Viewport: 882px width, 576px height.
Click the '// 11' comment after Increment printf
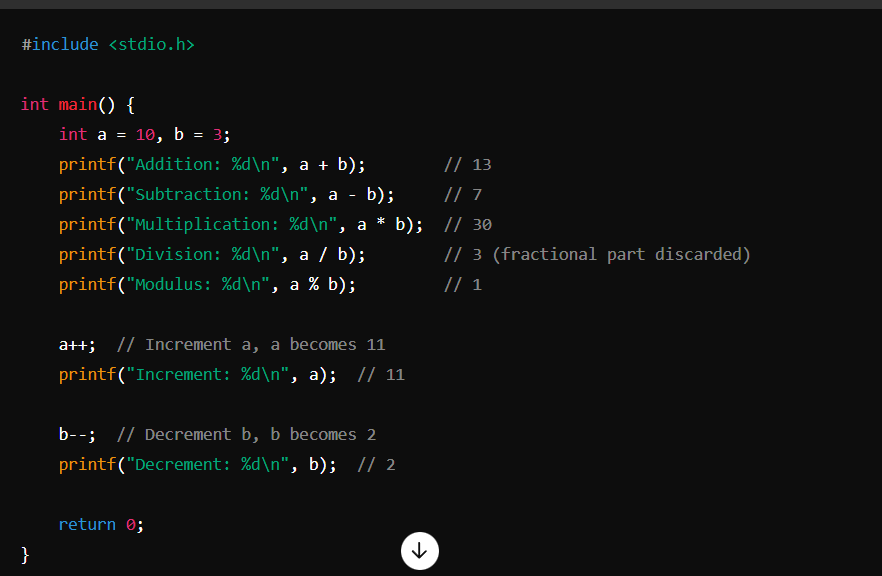[x=381, y=375]
